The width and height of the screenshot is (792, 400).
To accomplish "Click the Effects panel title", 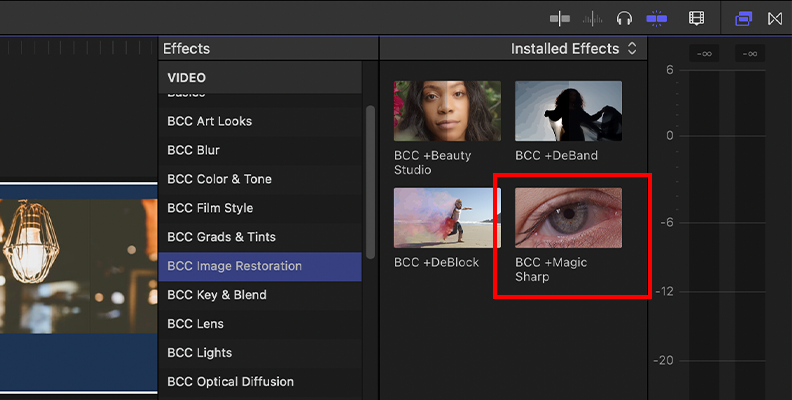I will click(186, 48).
